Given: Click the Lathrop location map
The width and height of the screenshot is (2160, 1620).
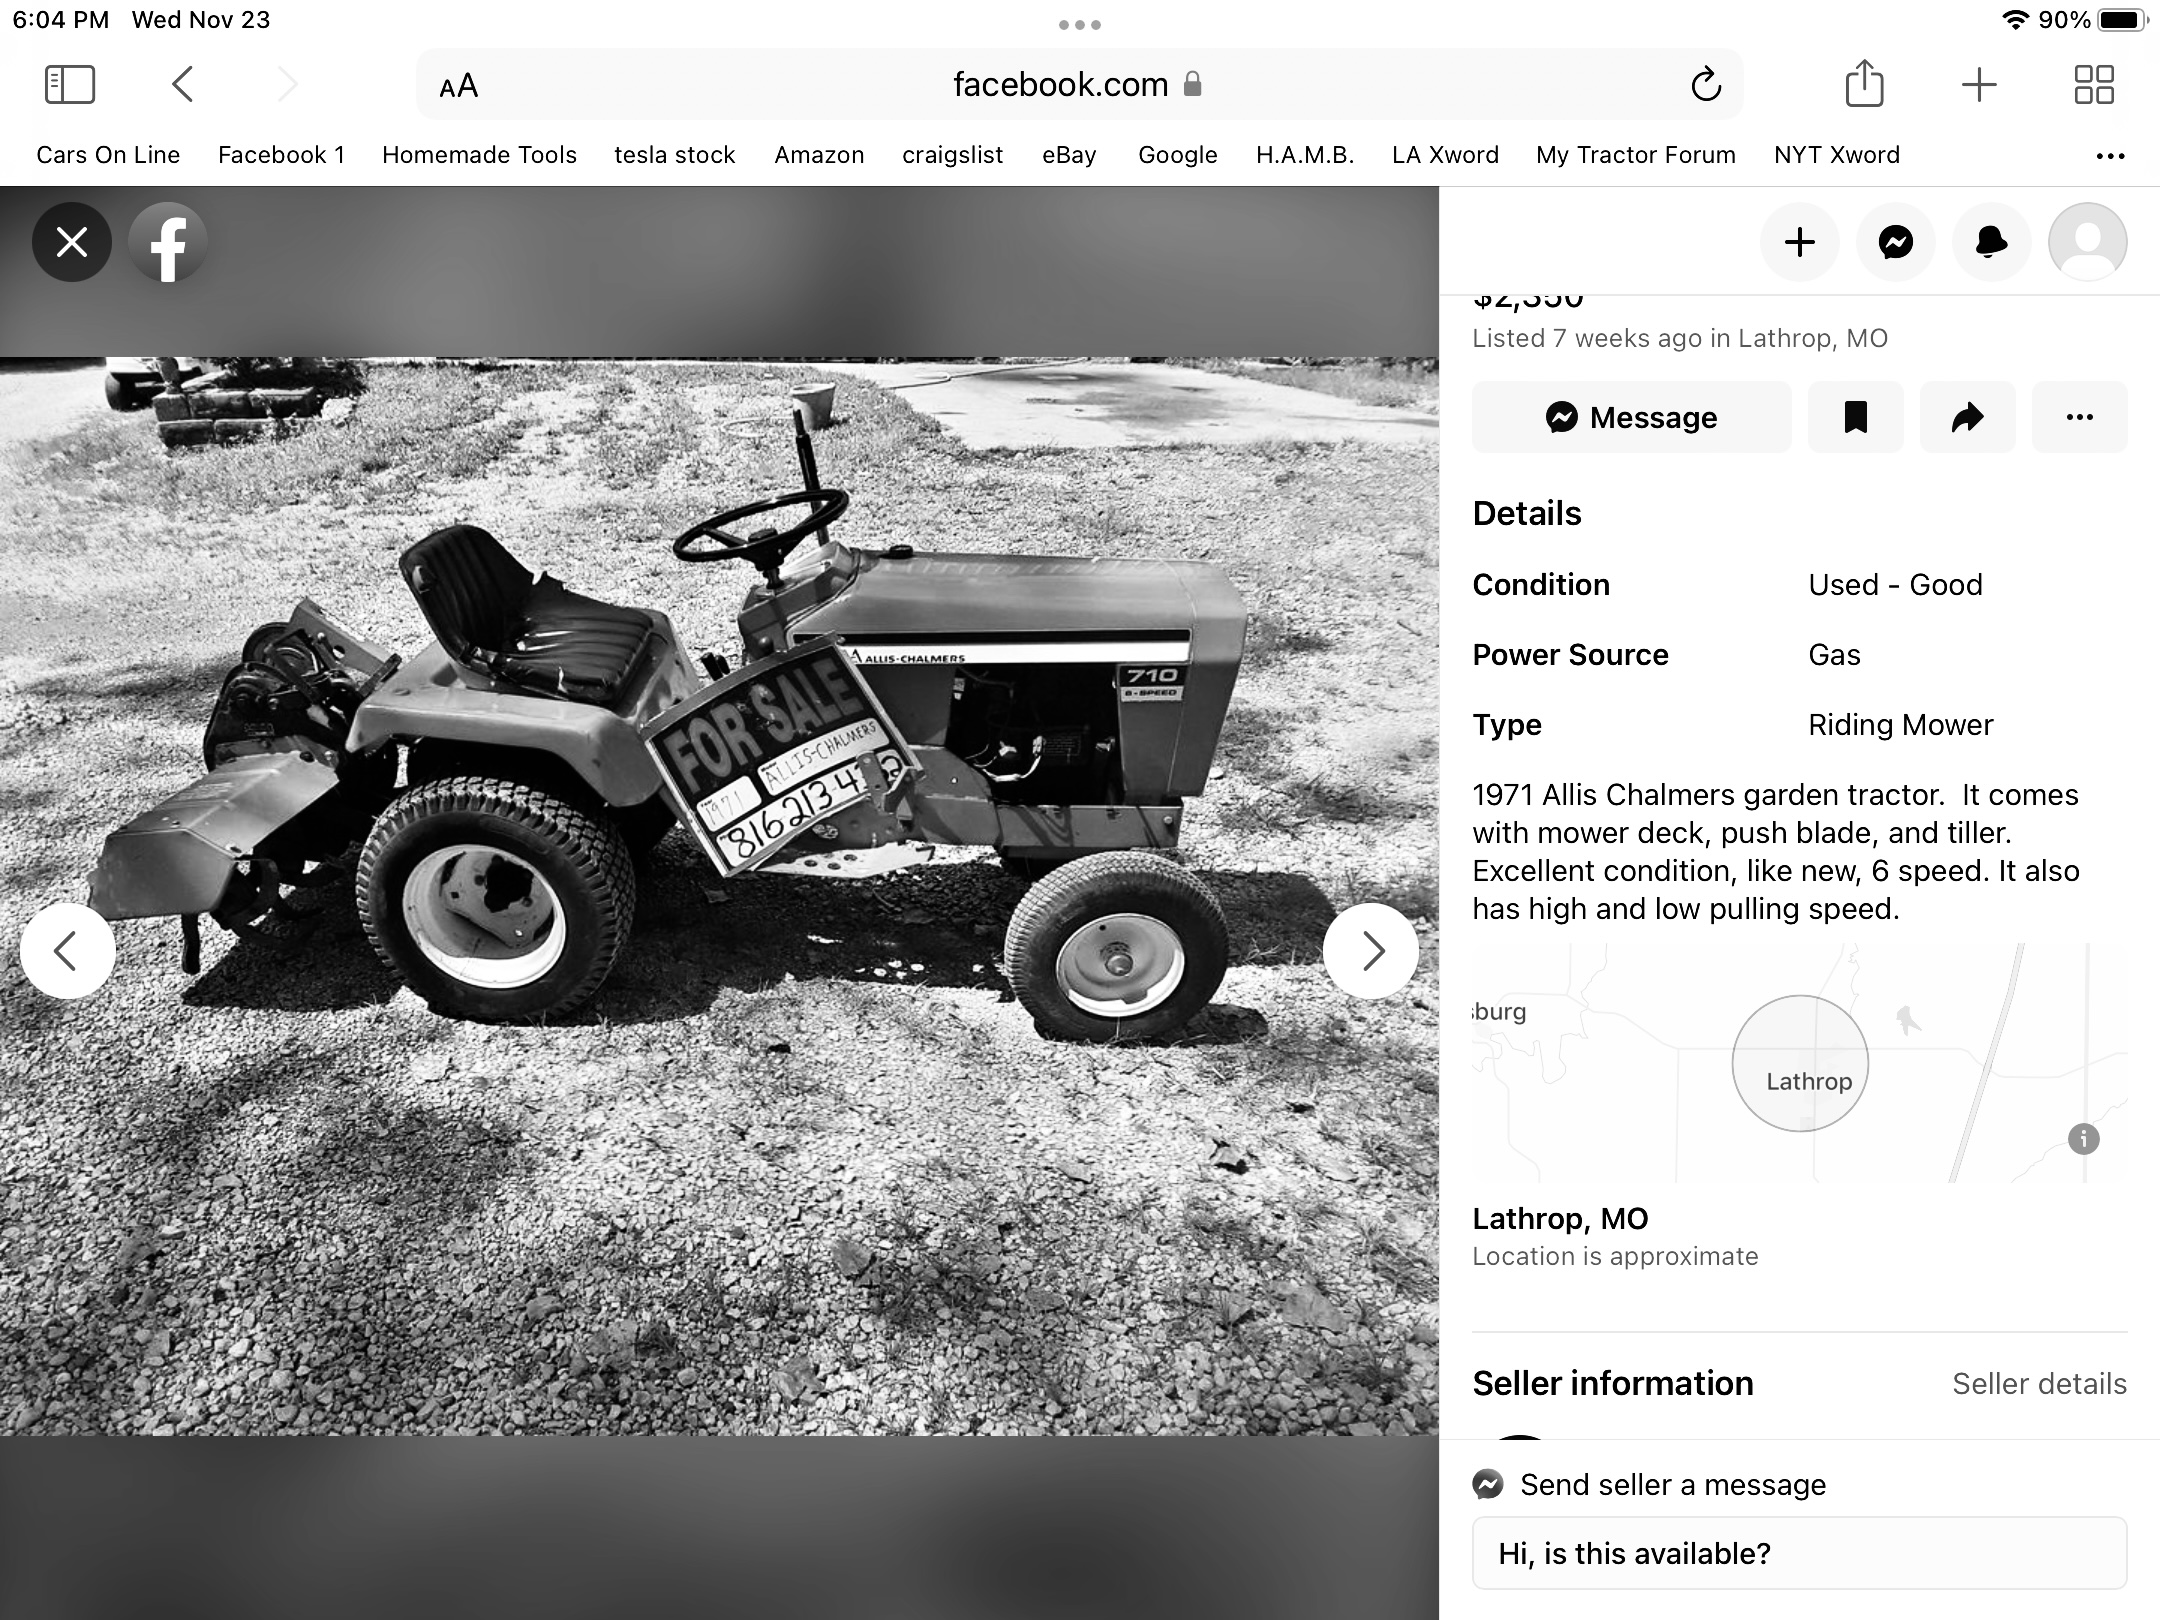Looking at the screenshot, I should pyautogui.click(x=1800, y=1063).
